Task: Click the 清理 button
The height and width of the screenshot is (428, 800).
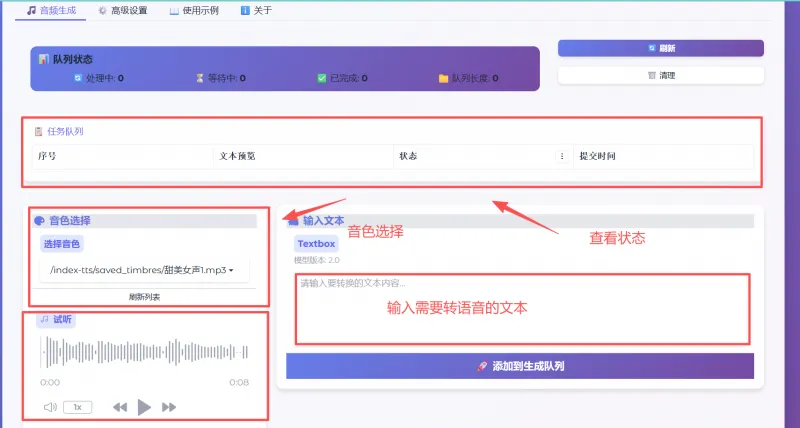Action: tap(661, 75)
